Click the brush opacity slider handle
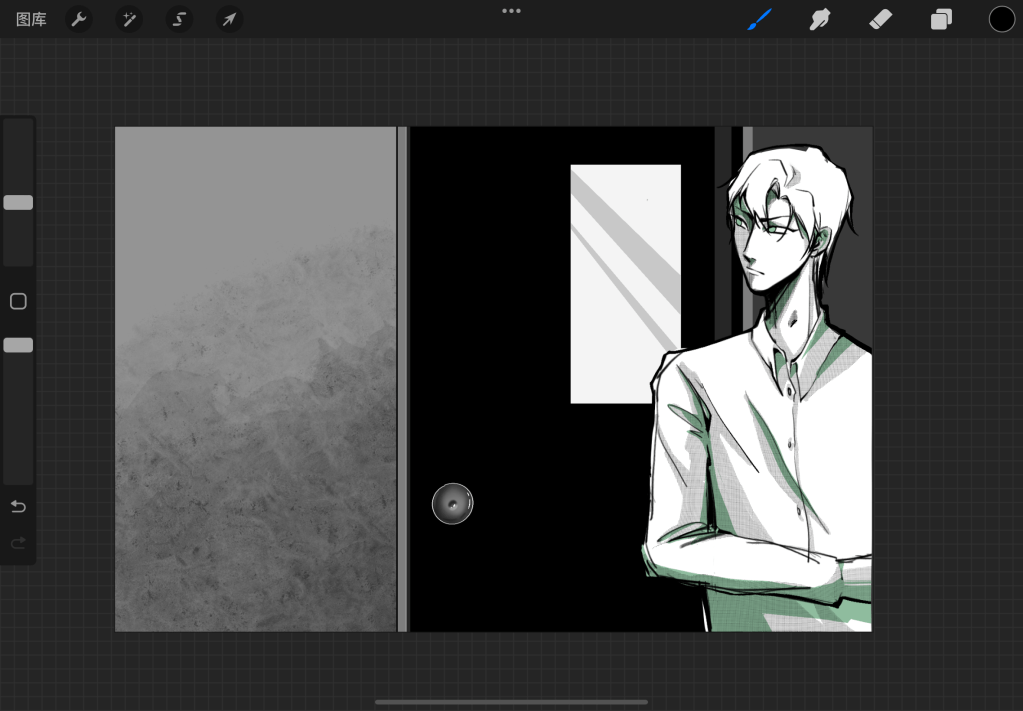This screenshot has height=711, width=1023. tap(18, 345)
